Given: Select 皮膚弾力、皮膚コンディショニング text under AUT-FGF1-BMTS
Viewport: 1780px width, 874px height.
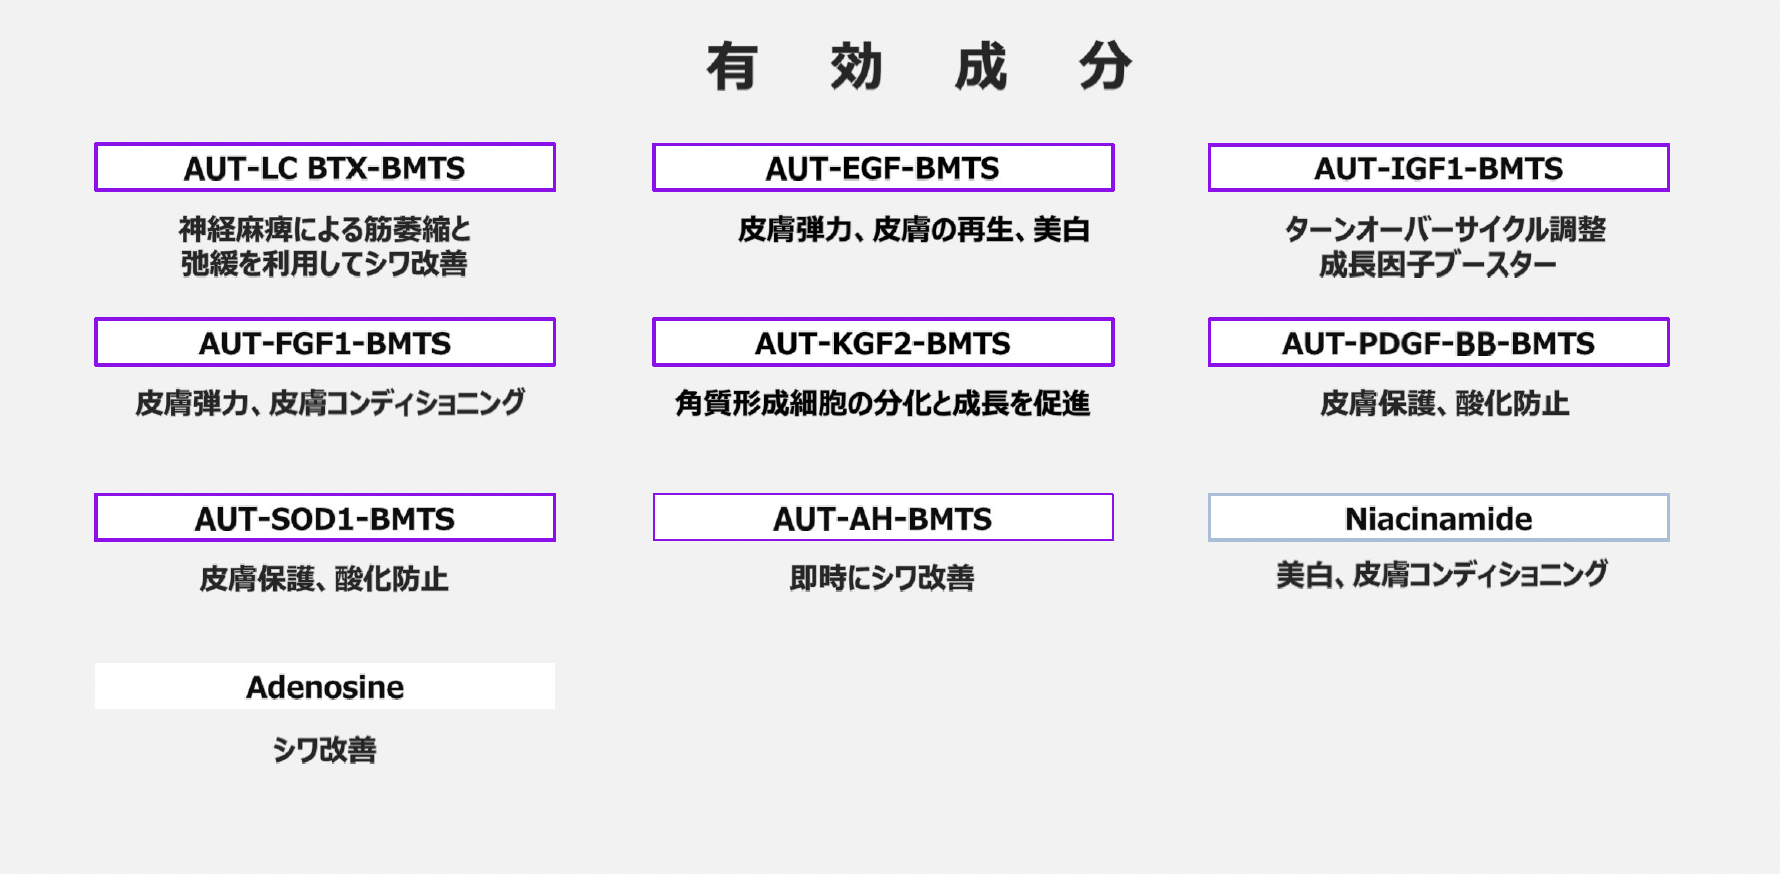Looking at the screenshot, I should click(330, 403).
